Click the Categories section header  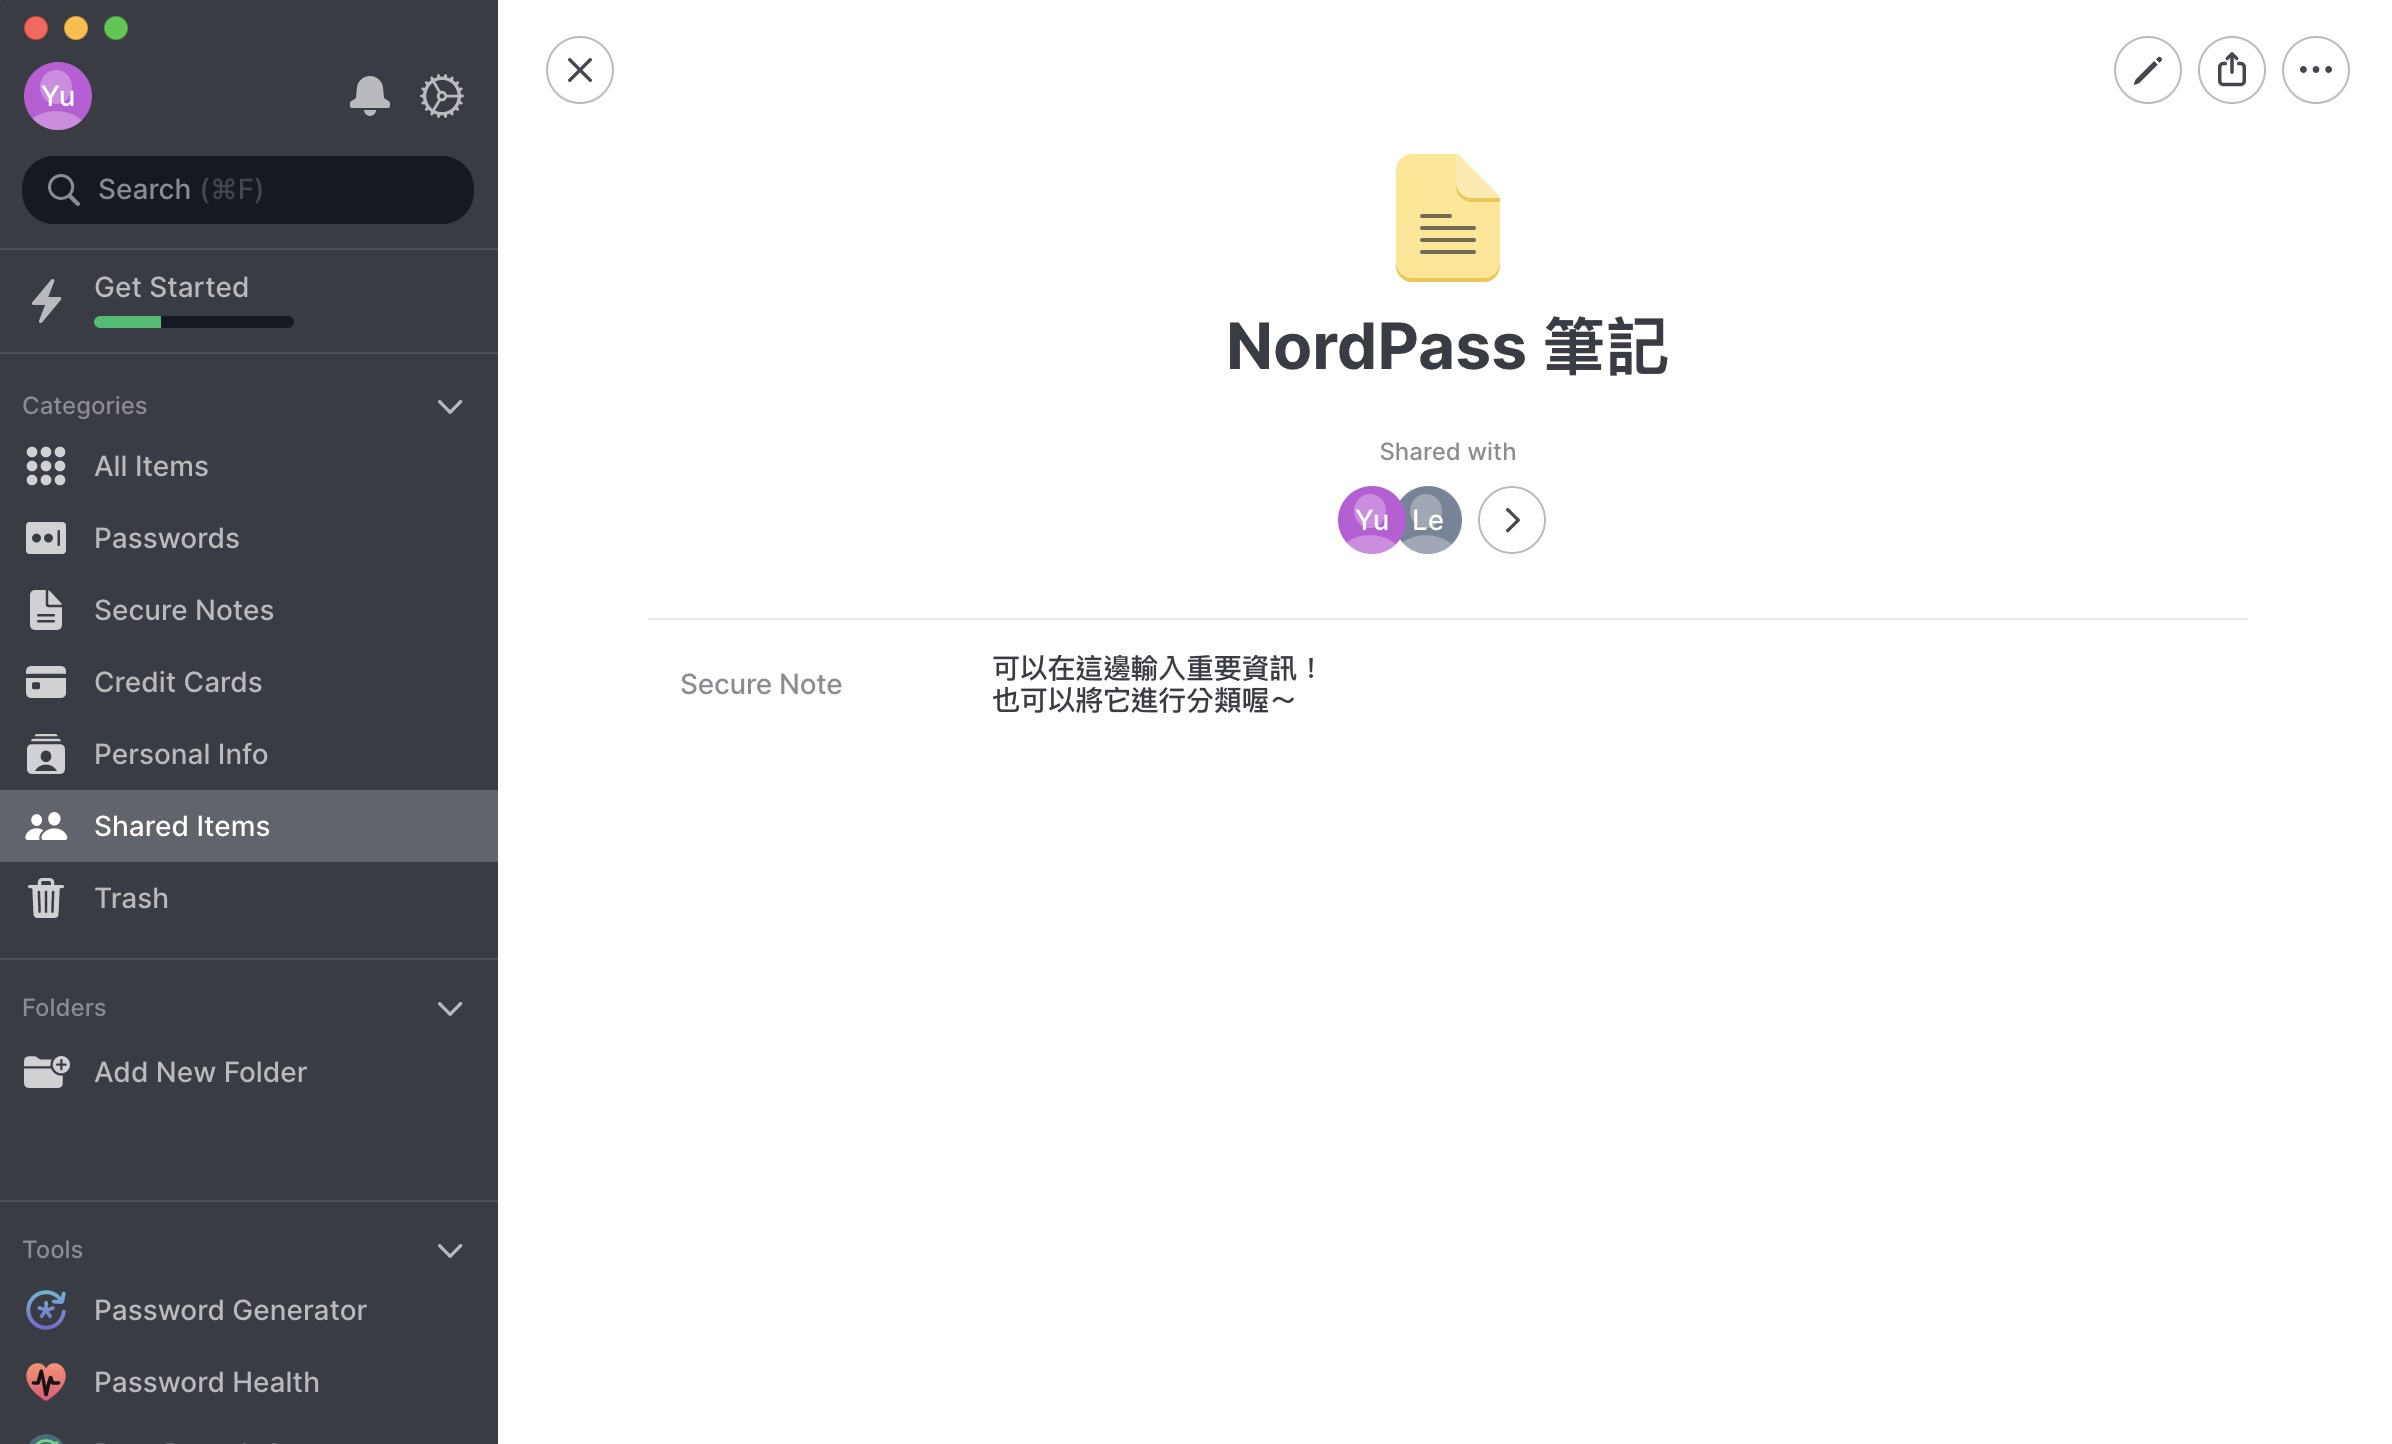(85, 406)
